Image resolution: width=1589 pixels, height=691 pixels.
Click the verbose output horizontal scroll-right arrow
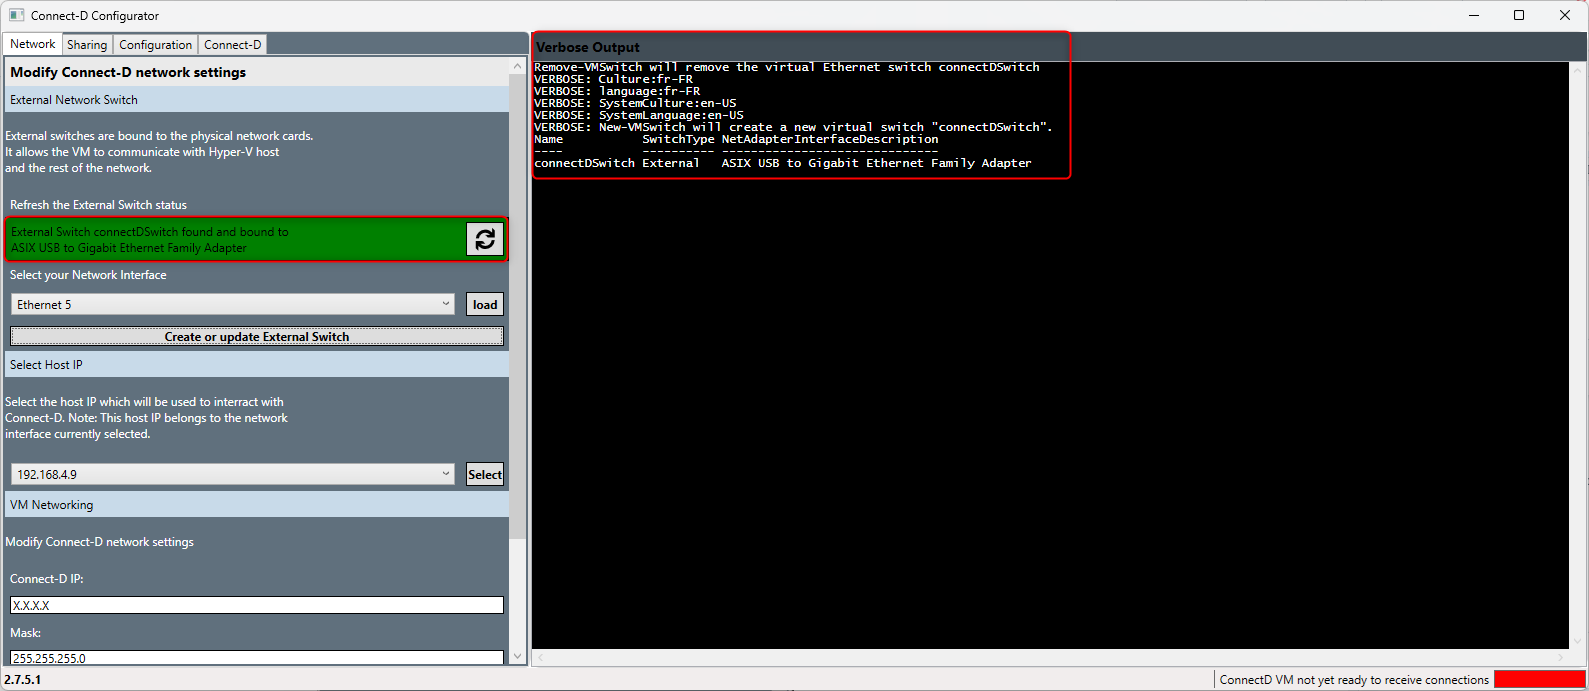[1561, 657]
